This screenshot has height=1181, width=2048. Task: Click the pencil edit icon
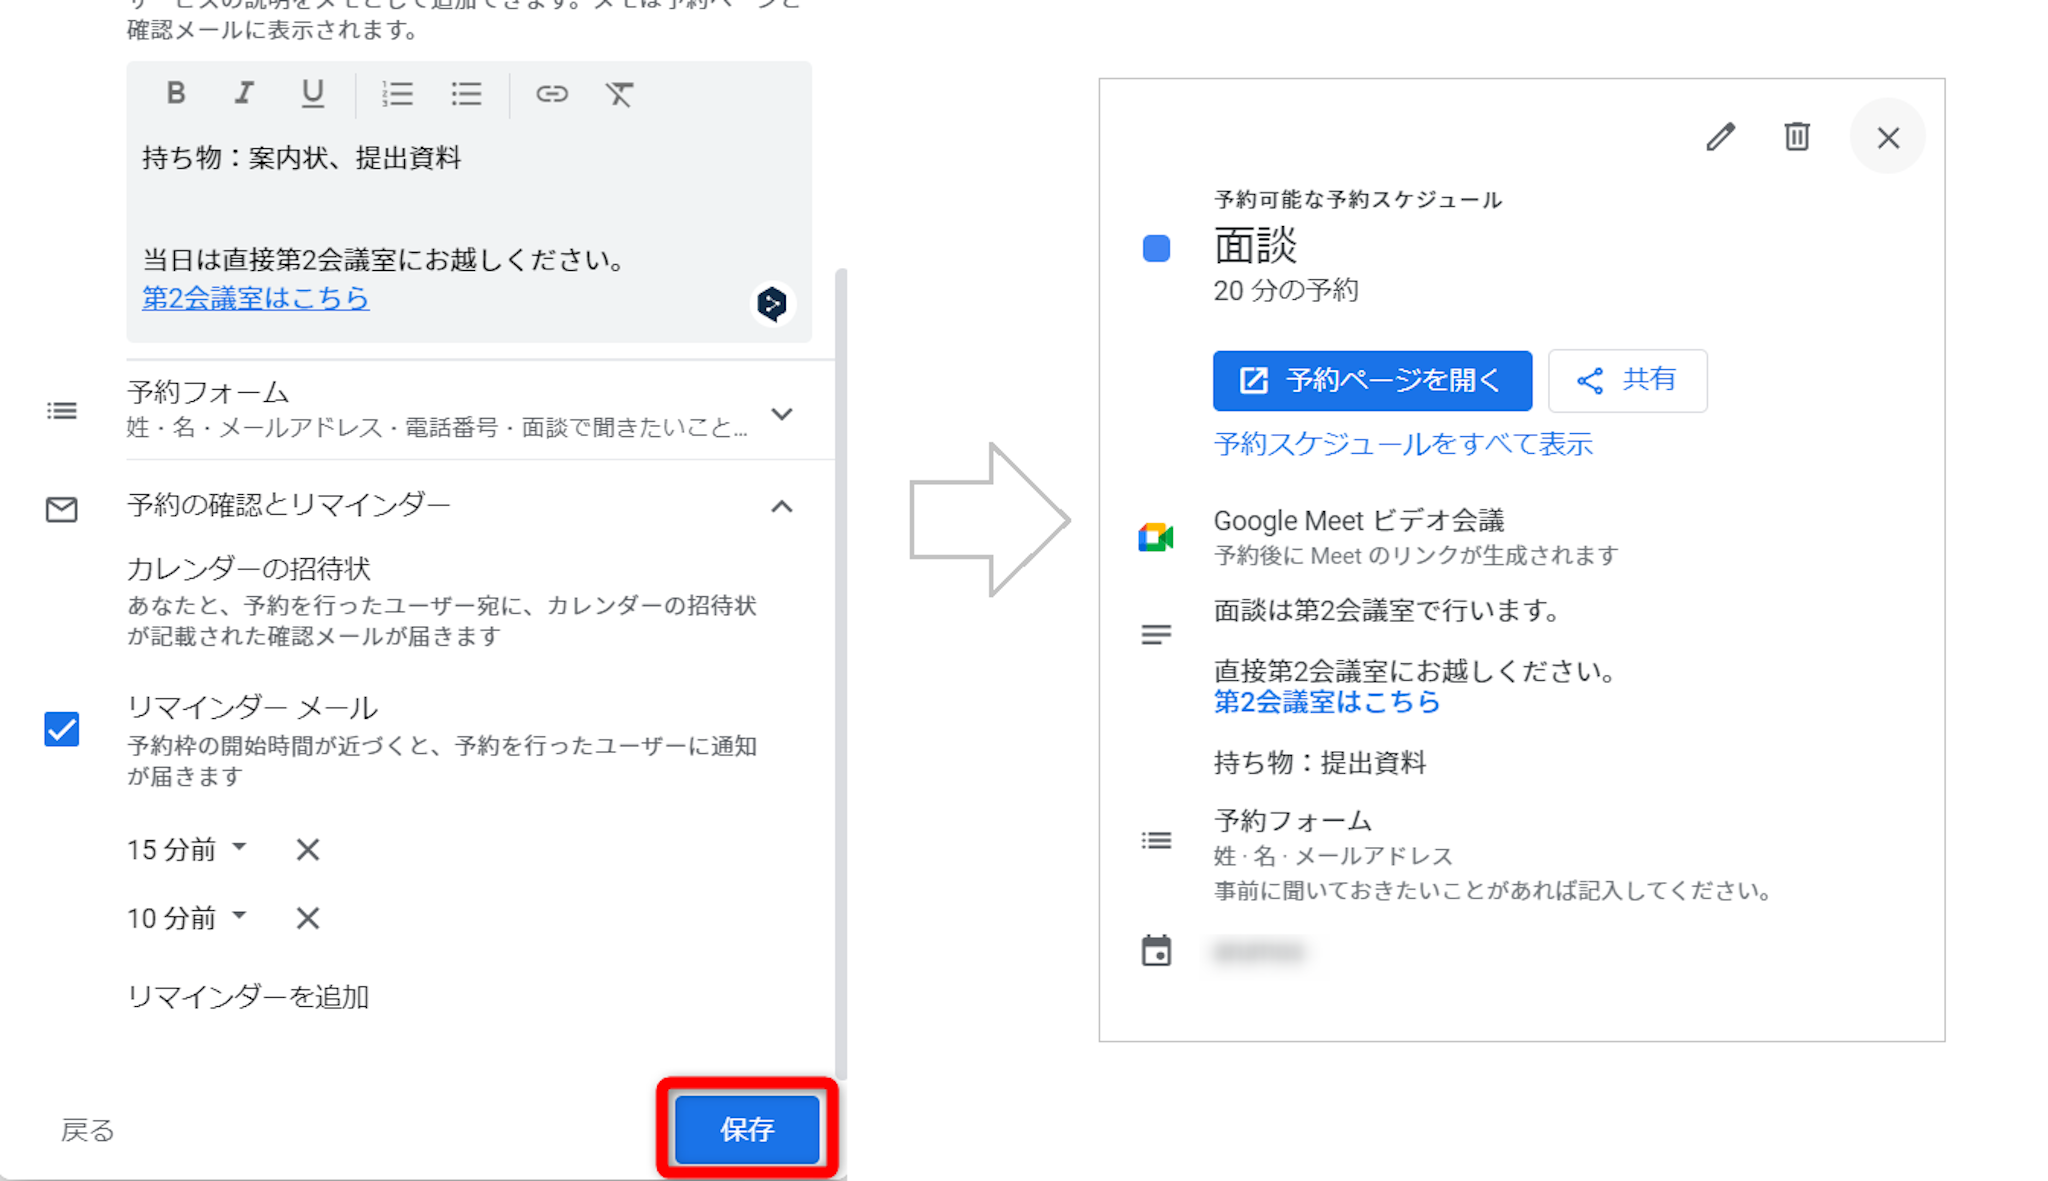(1720, 137)
